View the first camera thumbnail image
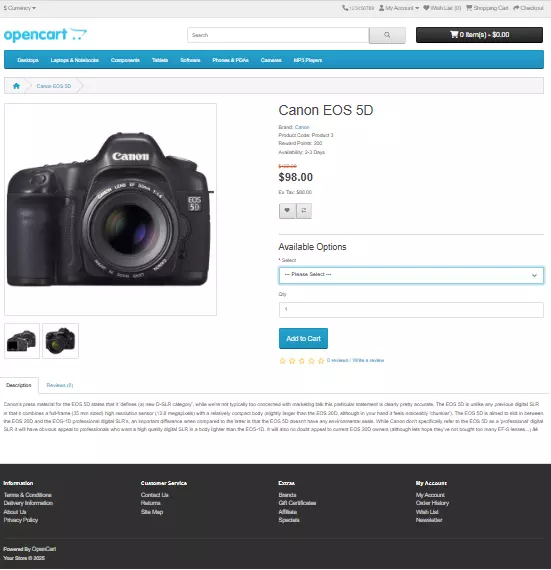551x570 pixels. 22,341
